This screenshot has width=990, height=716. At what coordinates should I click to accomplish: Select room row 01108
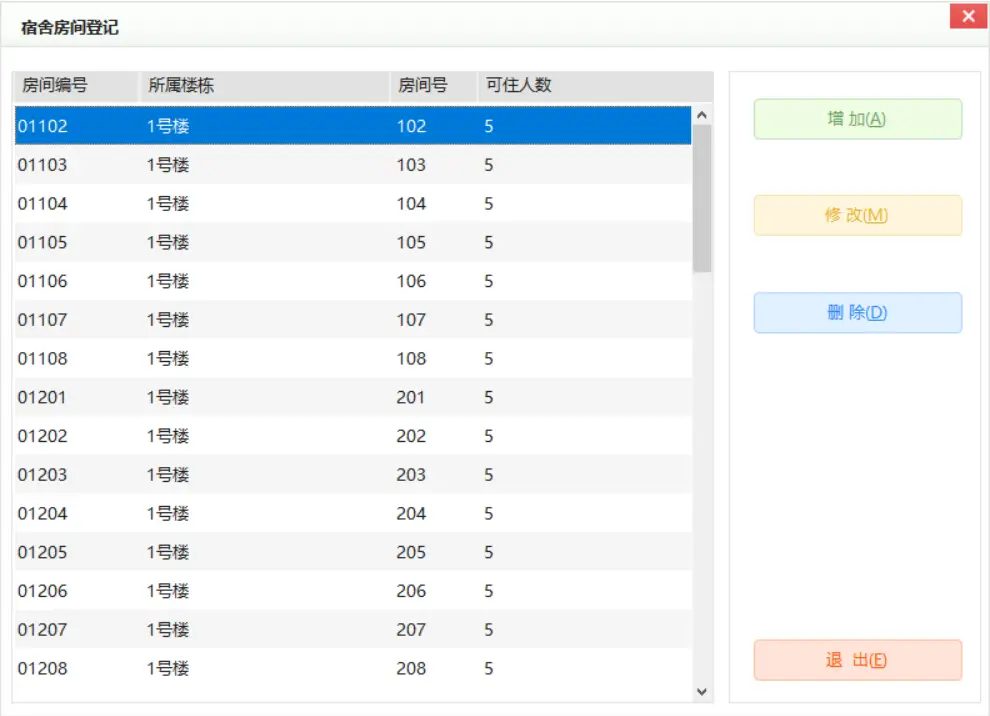[x=300, y=358]
